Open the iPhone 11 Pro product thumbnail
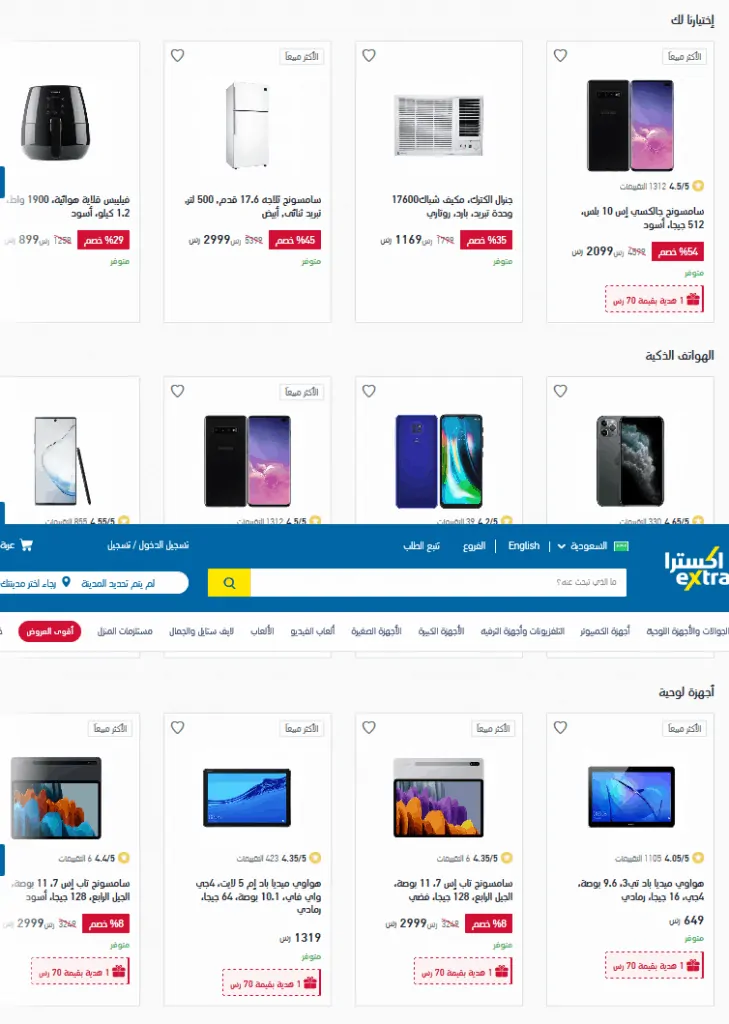Viewport: 729px width, 1024px height. point(630,461)
